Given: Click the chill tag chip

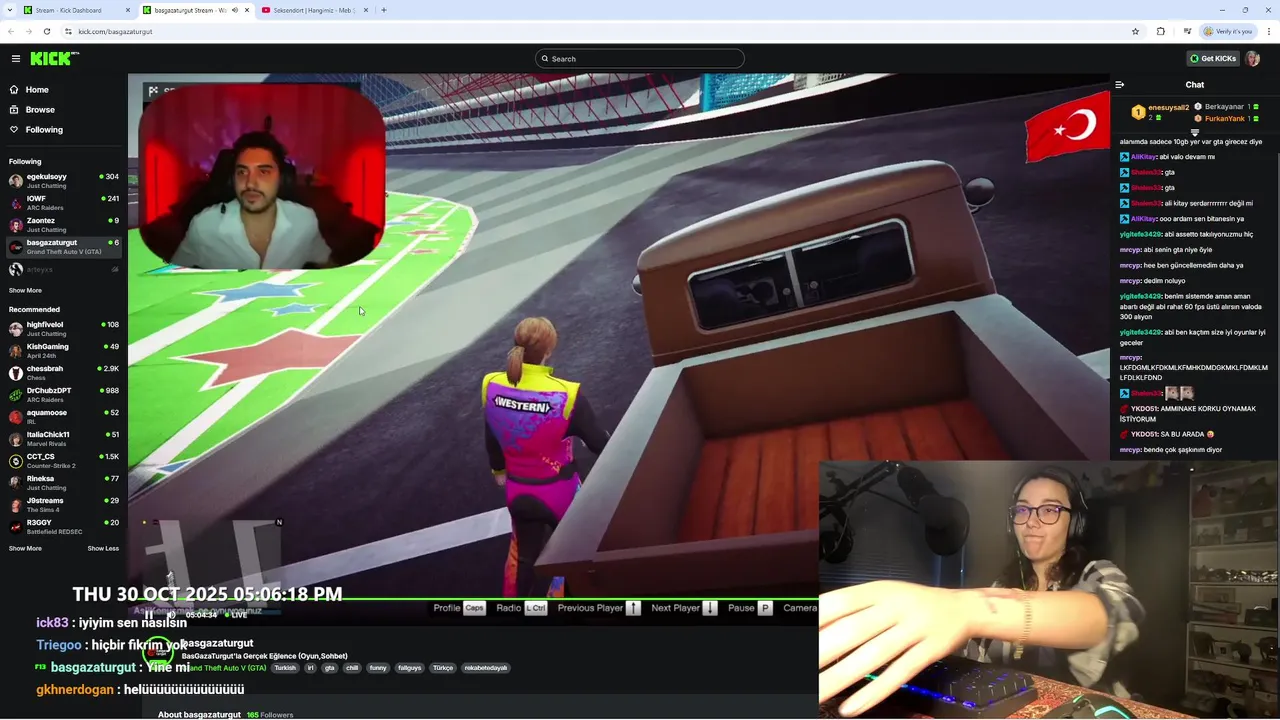Looking at the screenshot, I should pos(352,668).
